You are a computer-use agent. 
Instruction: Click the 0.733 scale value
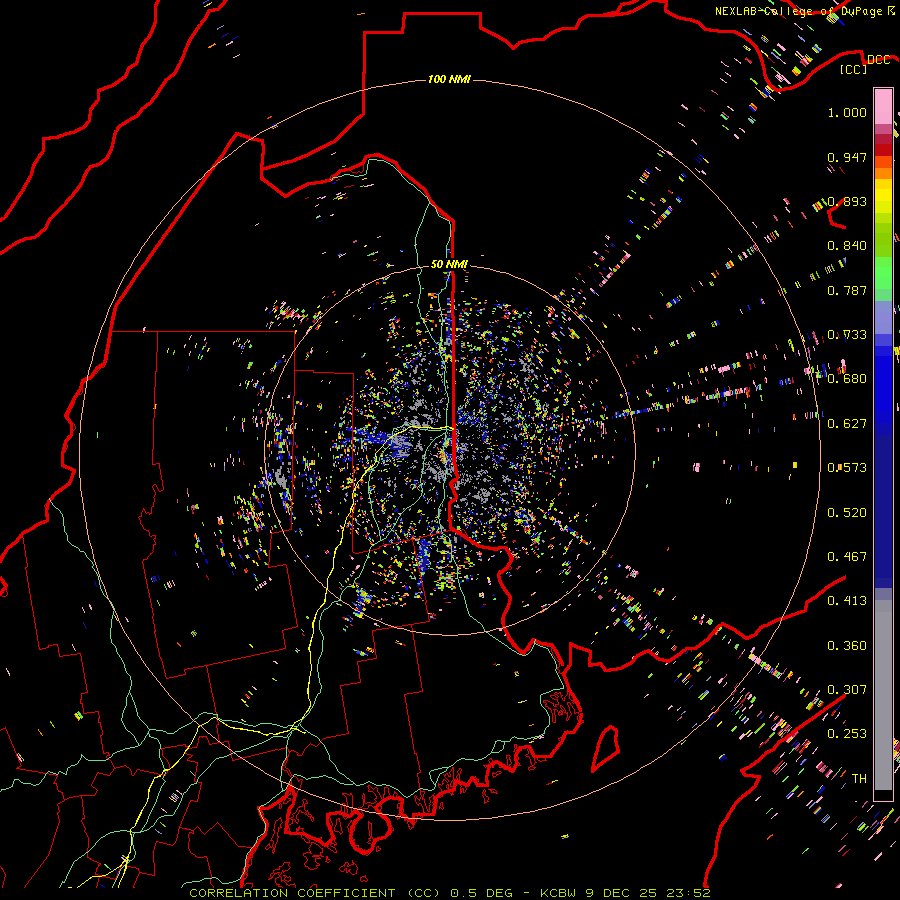(847, 335)
